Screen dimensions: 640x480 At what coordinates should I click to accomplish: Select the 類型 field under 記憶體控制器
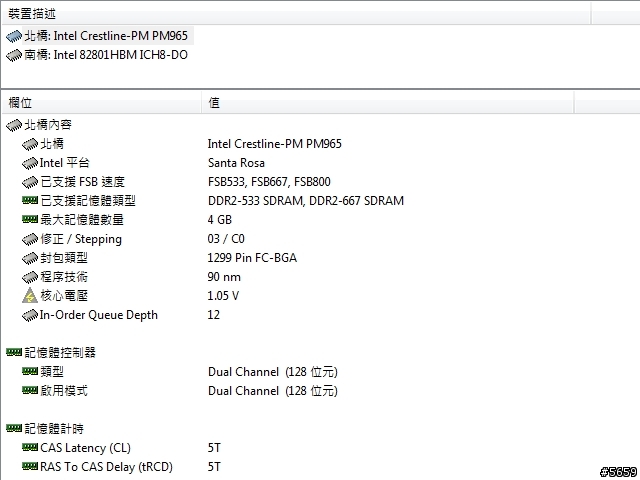[52, 371]
